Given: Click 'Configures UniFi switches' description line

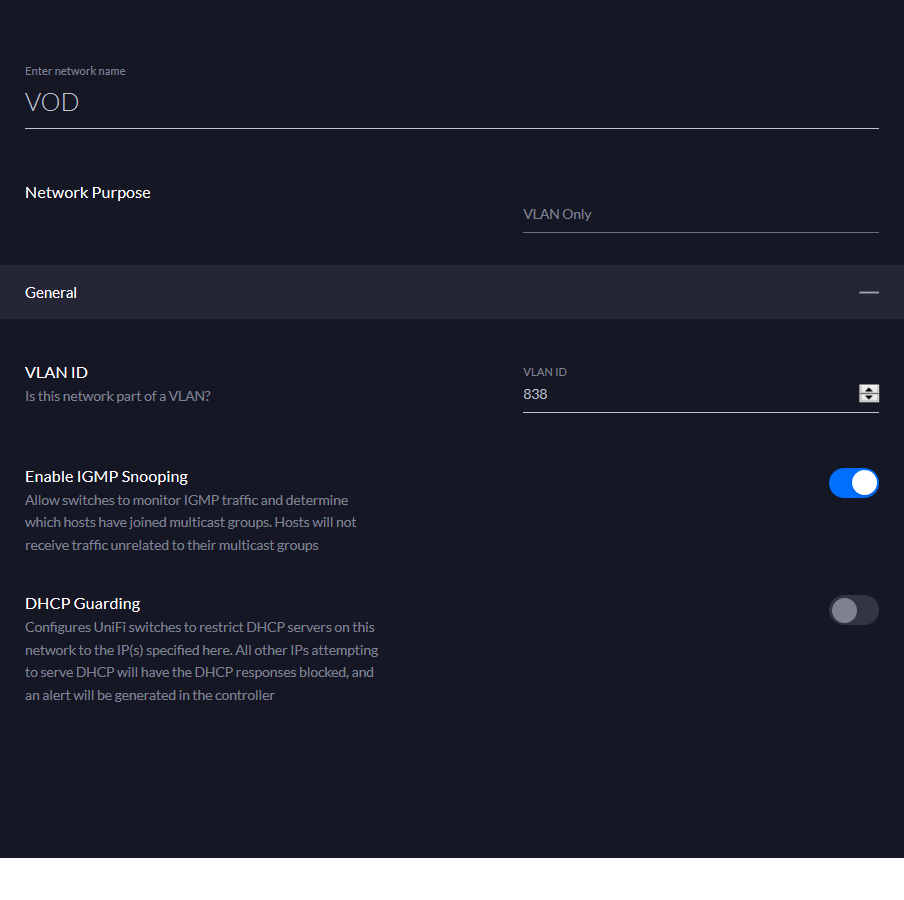Looking at the screenshot, I should tap(199, 627).
